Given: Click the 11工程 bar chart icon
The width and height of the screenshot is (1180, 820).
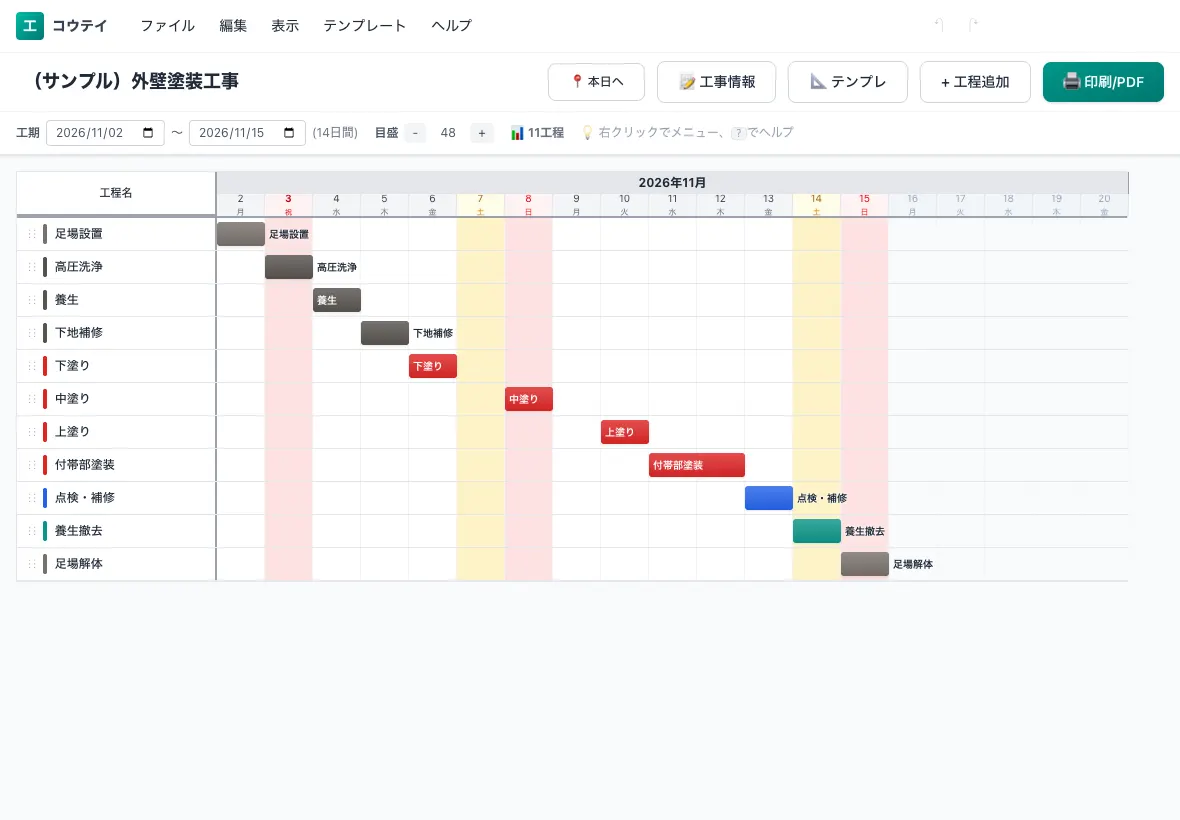Looking at the screenshot, I should (x=517, y=133).
